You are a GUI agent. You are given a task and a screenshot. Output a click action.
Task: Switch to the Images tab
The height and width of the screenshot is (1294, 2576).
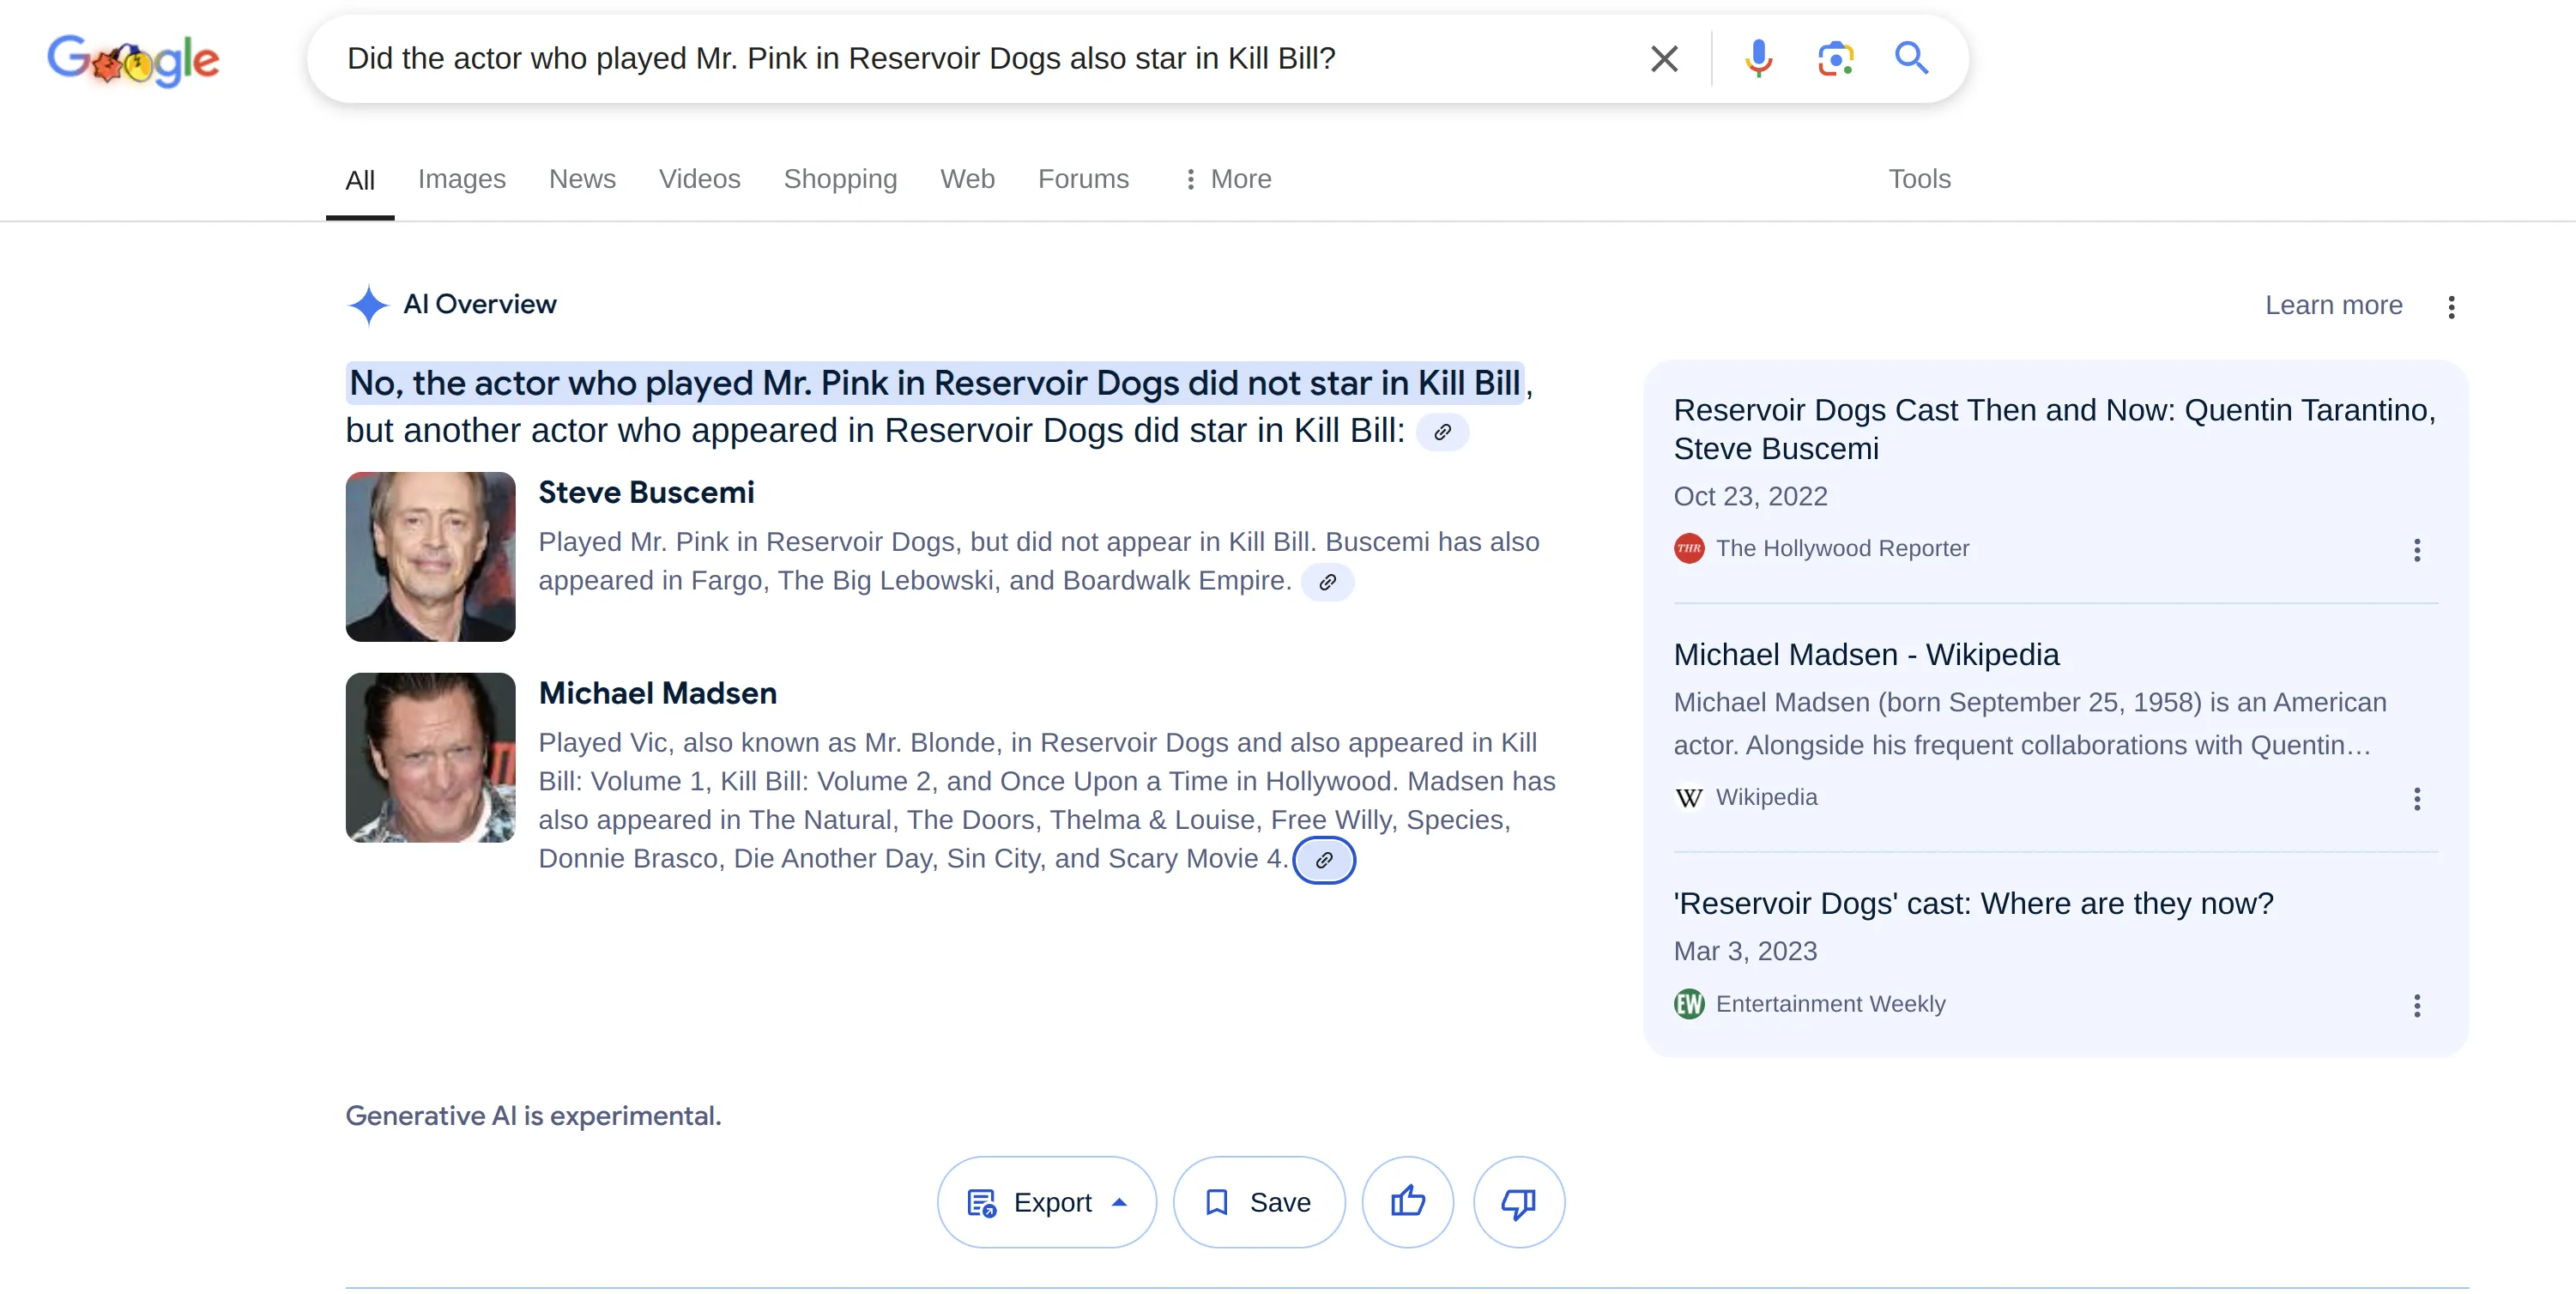pos(461,179)
